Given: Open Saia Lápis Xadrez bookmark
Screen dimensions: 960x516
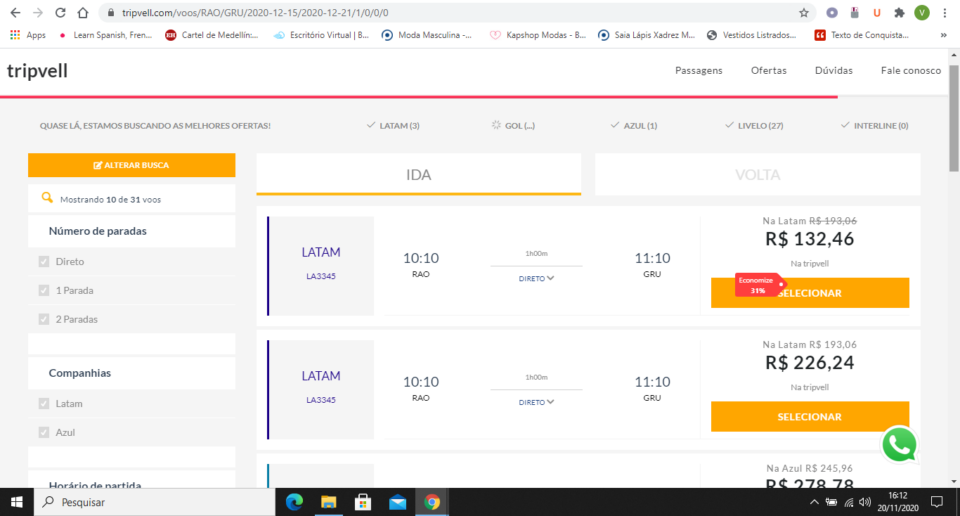Looking at the screenshot, I should [647, 35].
